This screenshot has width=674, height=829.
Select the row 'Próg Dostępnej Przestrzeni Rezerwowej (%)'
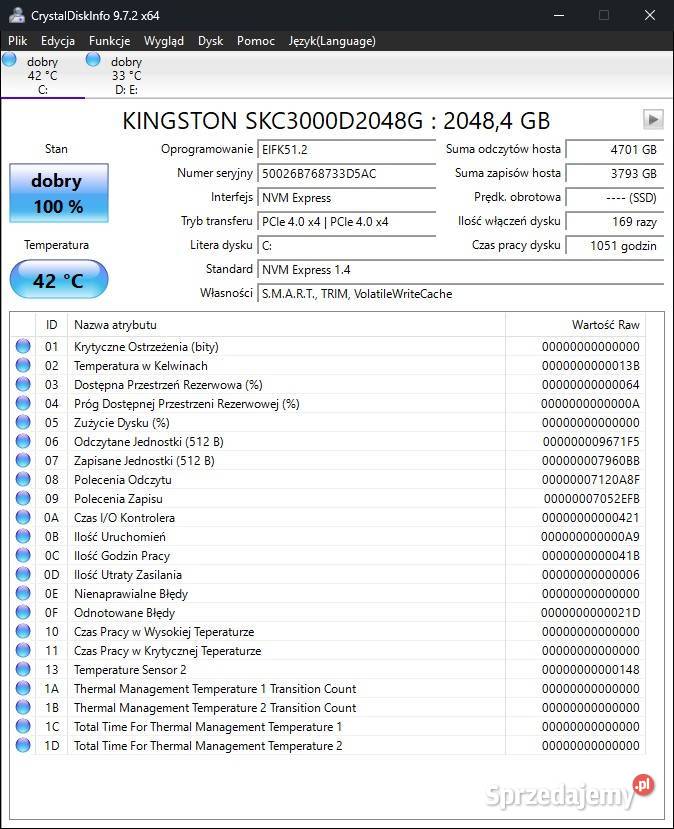click(x=328, y=403)
